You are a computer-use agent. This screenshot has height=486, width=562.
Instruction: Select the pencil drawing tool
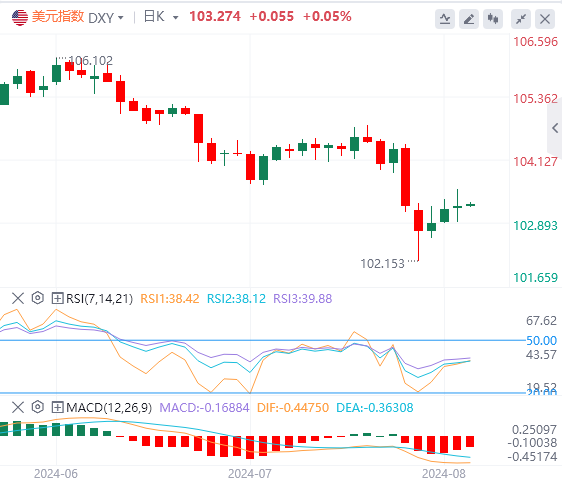tap(469, 19)
